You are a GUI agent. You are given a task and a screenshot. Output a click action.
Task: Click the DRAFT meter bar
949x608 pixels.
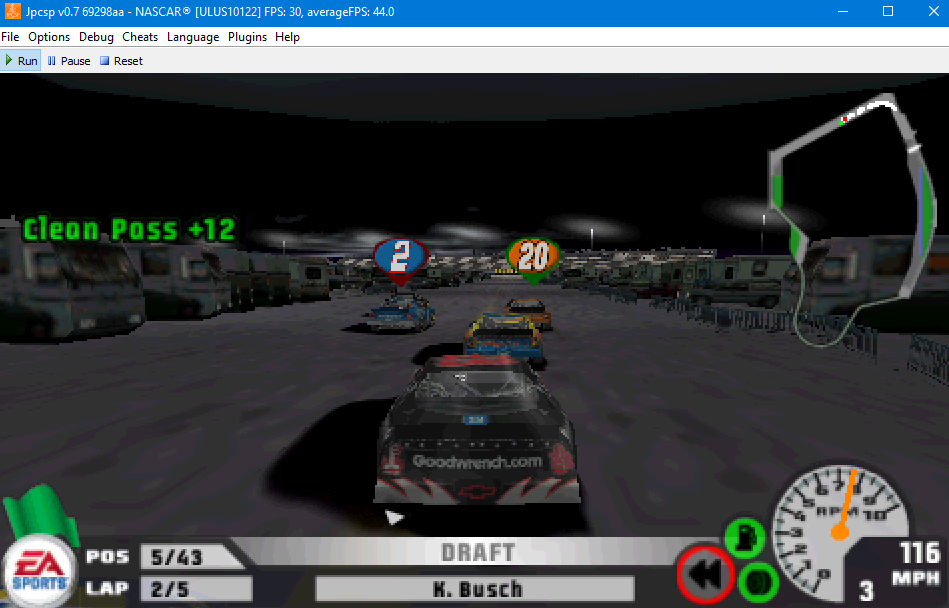tap(478, 552)
